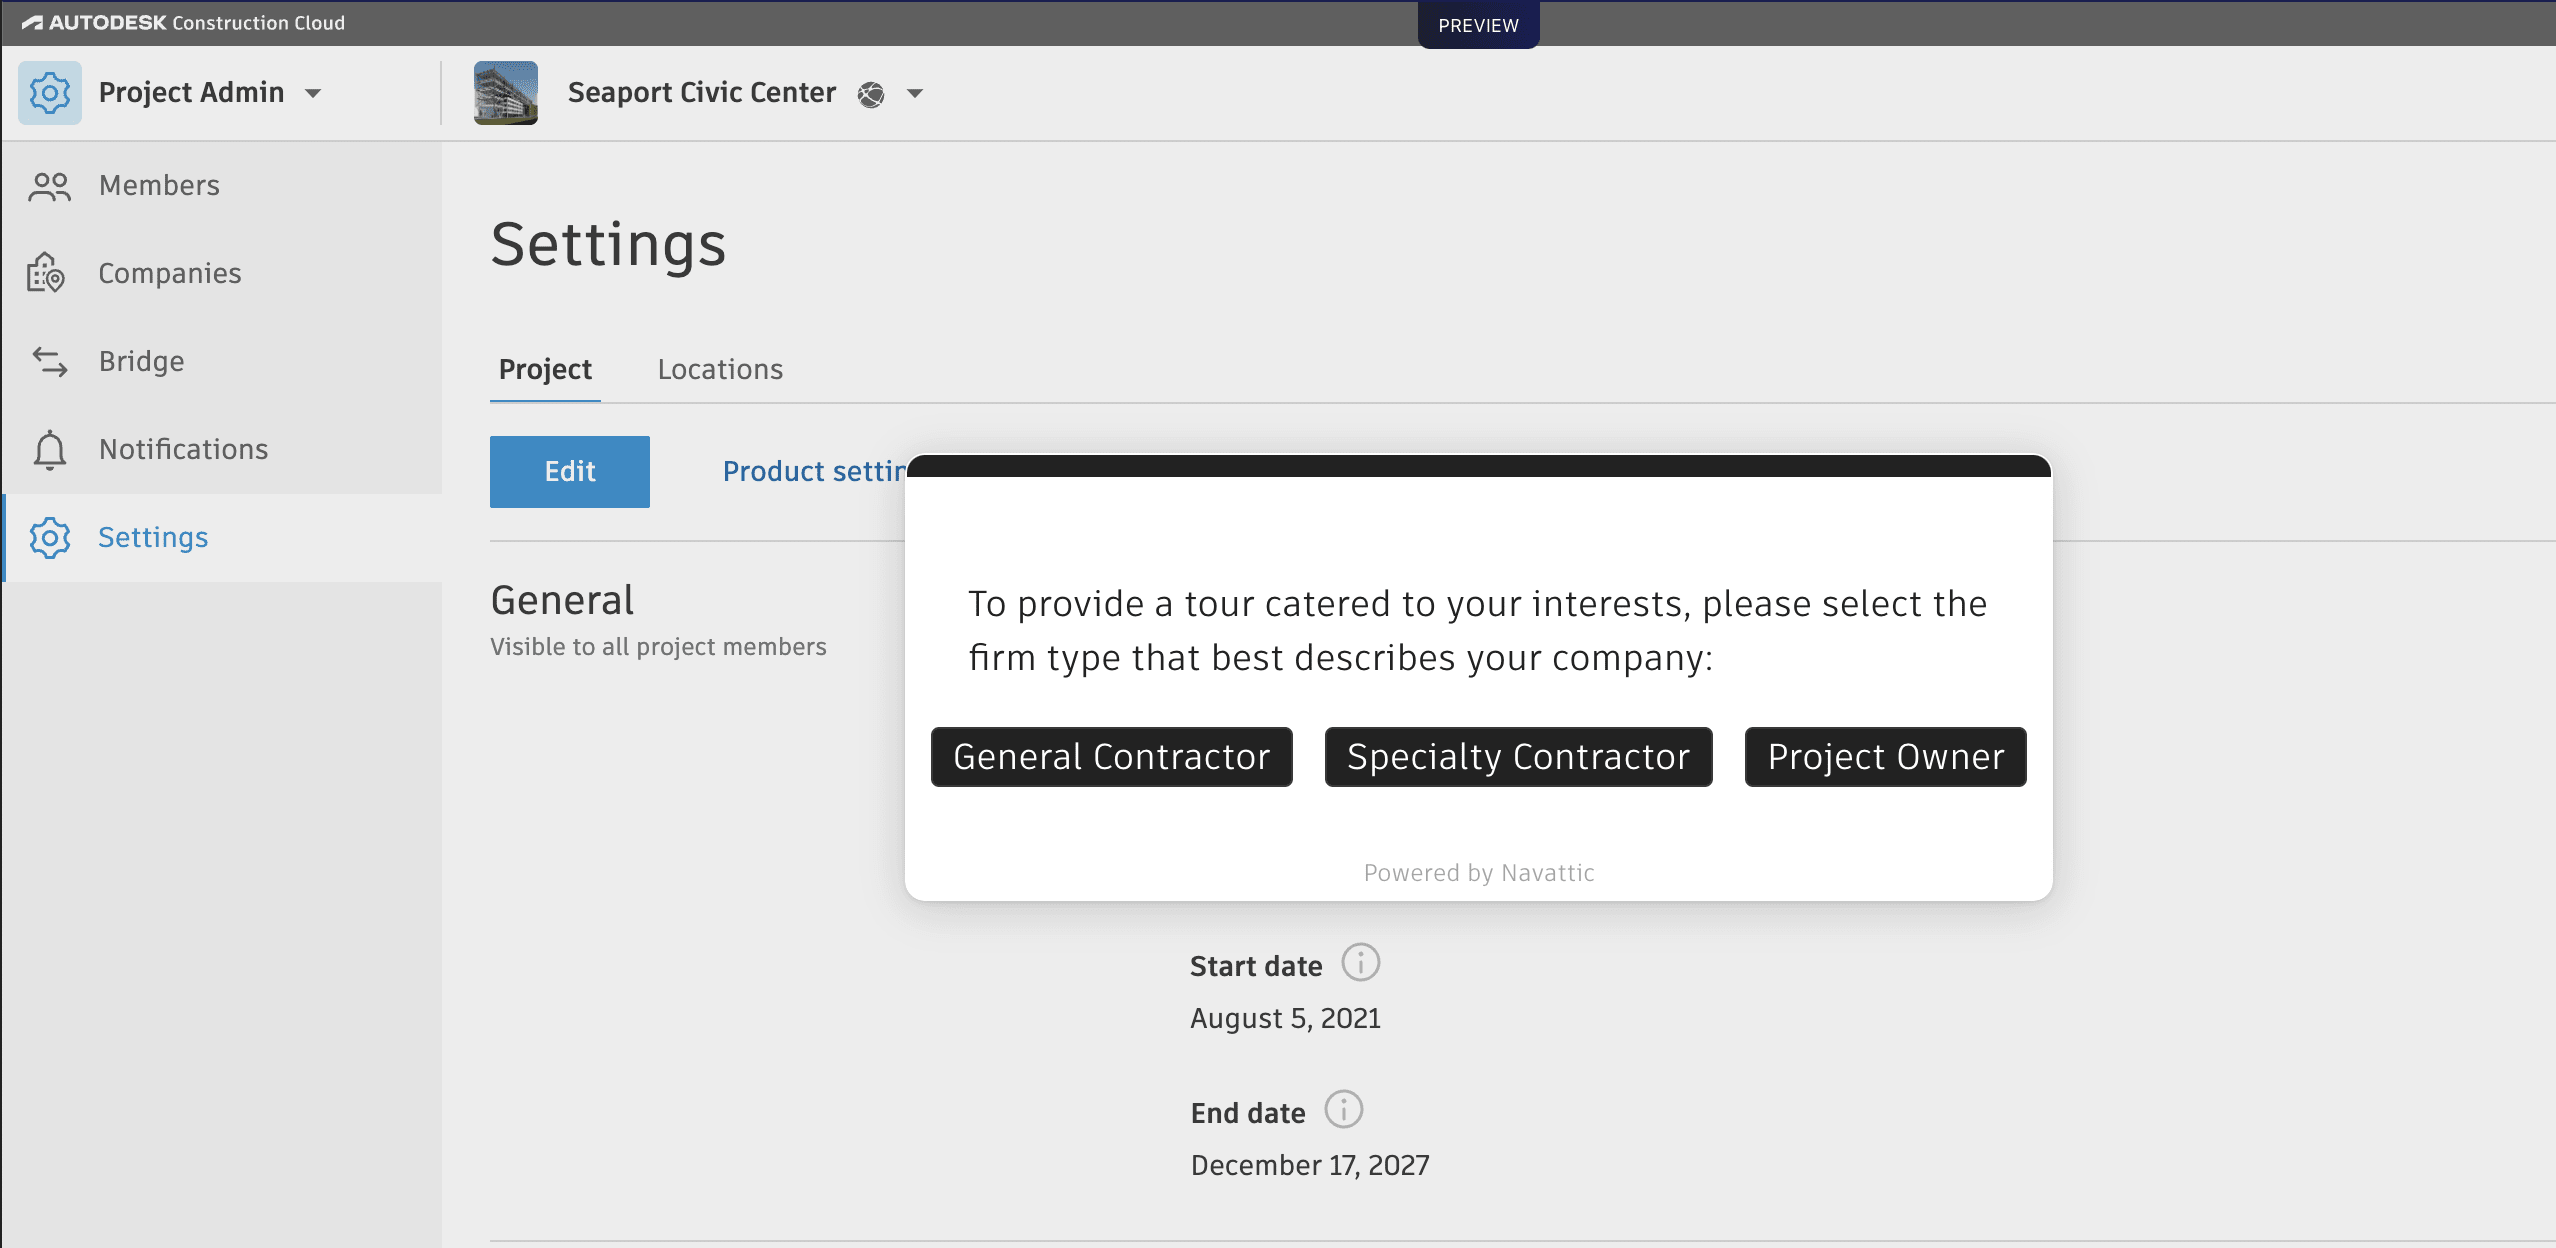The width and height of the screenshot is (2556, 1248).
Task: View Start date info tooltip icon
Action: (1363, 962)
